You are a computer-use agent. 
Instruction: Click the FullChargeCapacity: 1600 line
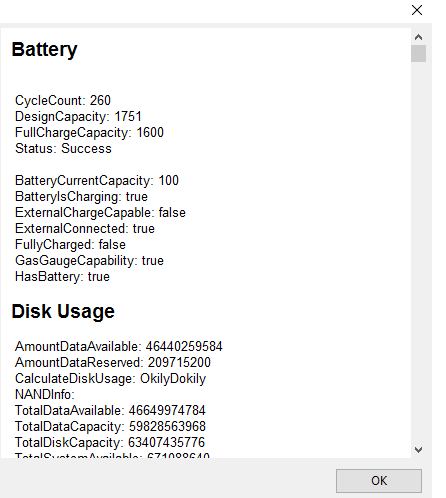tap(89, 132)
